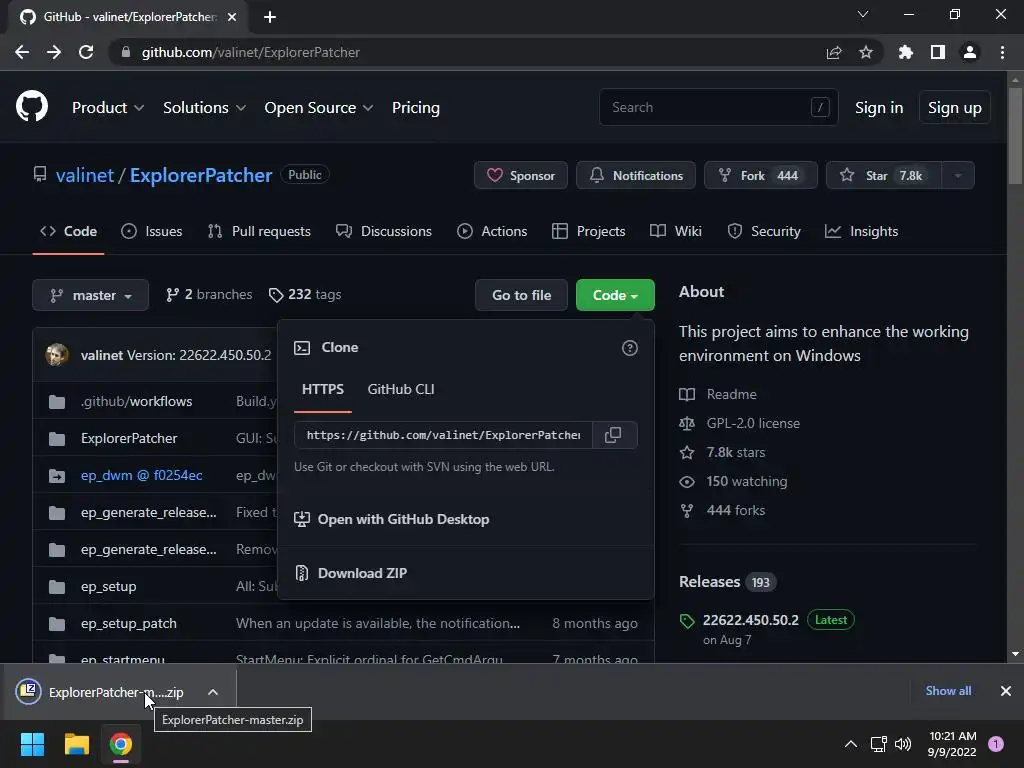The width and height of the screenshot is (1024, 768).
Task: Click the Notifications button
Action: point(635,175)
